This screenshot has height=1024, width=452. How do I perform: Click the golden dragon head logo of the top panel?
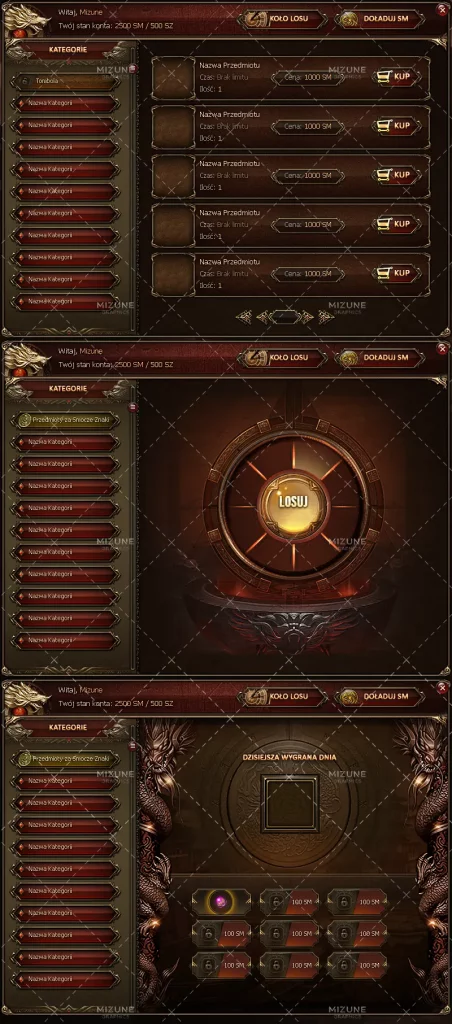click(26, 20)
